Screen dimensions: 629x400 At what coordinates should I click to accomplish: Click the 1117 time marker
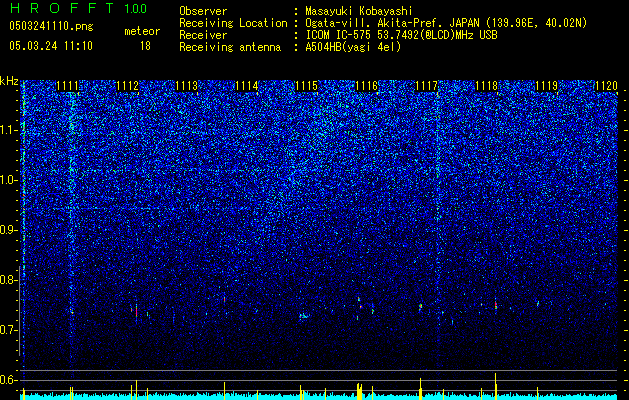[426, 86]
